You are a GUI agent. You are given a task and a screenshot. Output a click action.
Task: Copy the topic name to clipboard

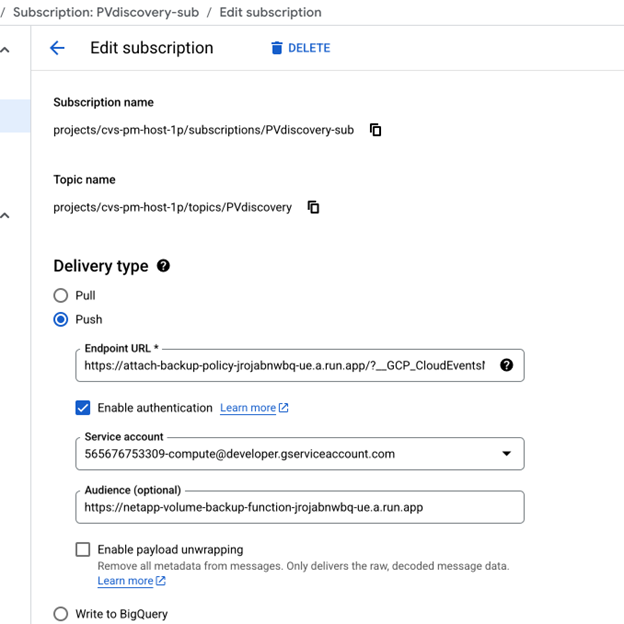(314, 207)
